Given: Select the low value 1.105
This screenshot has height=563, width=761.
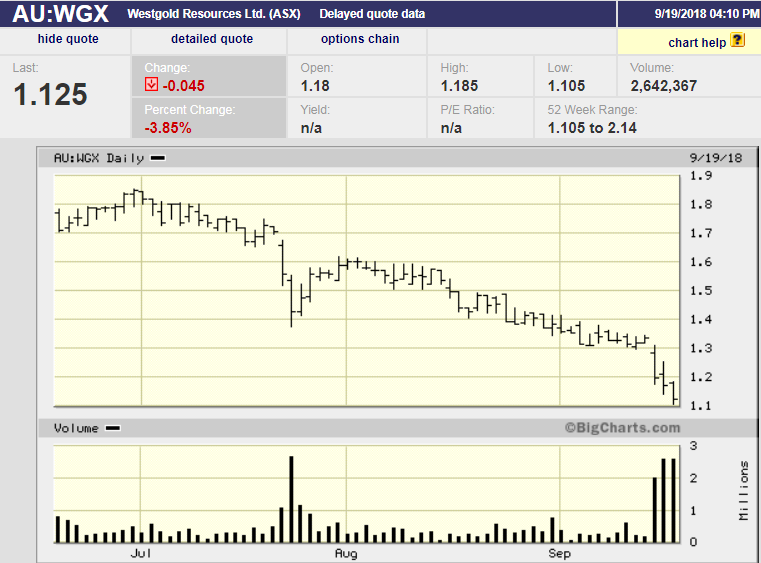Looking at the screenshot, I should 566,86.
